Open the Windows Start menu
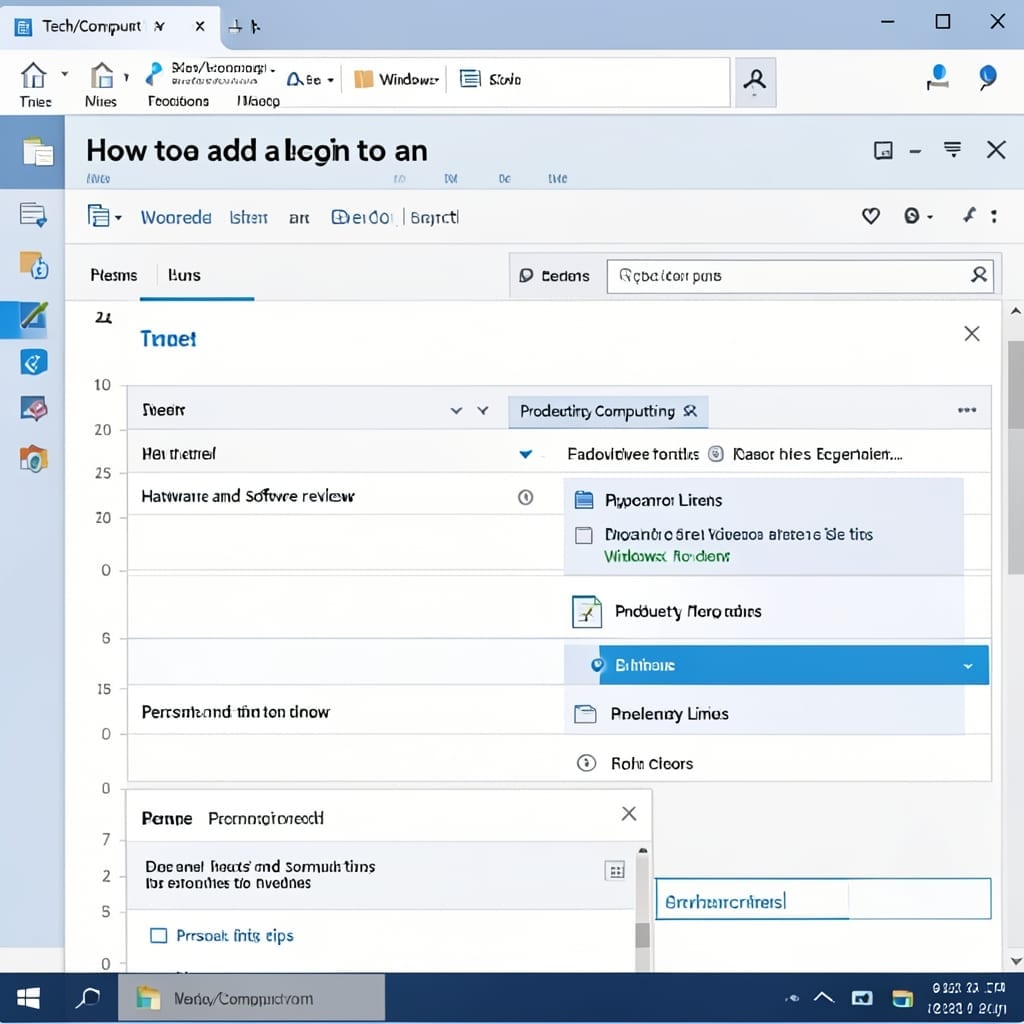1024x1024 pixels. tap(28, 998)
